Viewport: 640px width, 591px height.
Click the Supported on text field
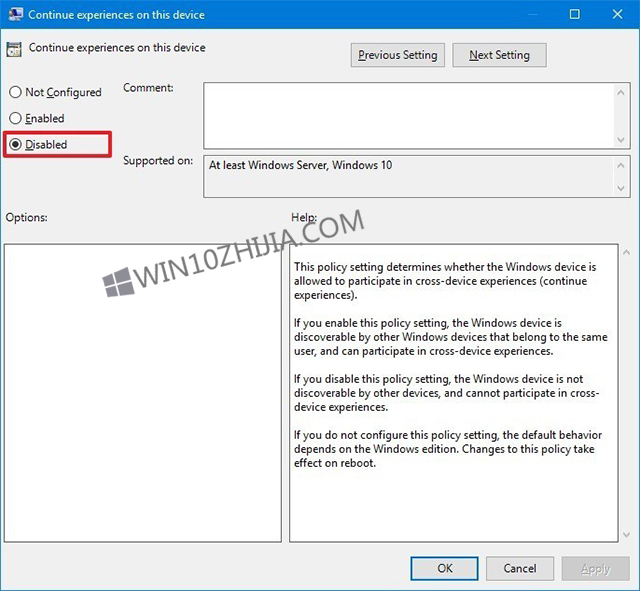(409, 176)
